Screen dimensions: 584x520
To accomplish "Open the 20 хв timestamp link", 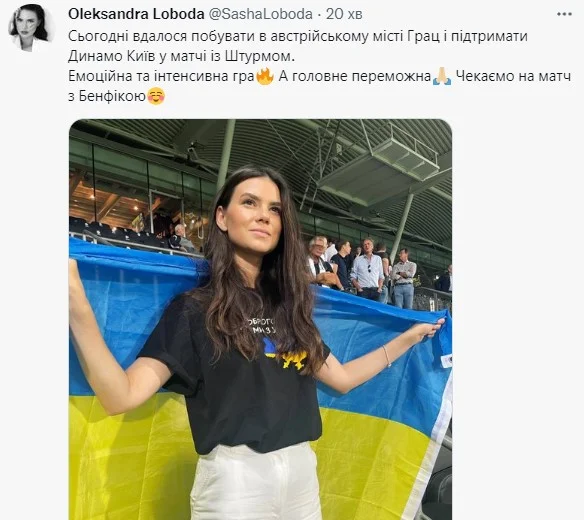I will click(344, 14).
